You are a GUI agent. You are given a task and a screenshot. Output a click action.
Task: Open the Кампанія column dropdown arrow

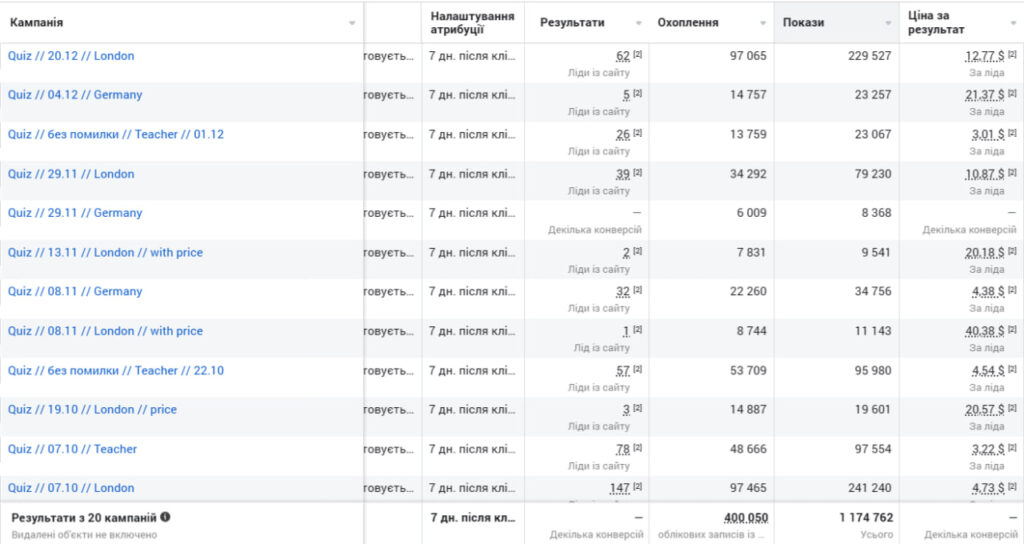point(352,23)
